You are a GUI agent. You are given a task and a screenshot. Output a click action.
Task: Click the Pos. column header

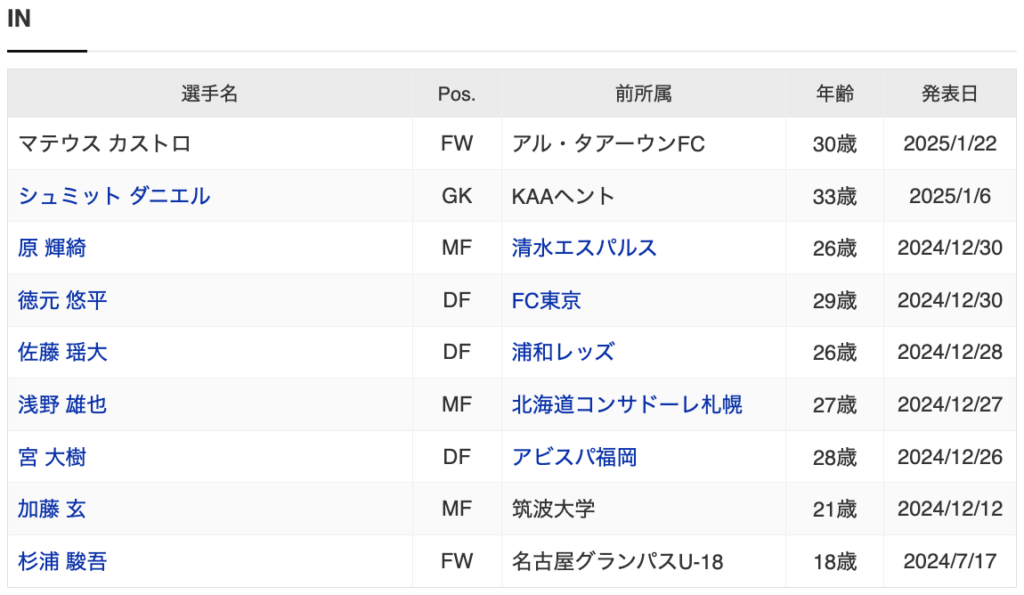pos(456,94)
